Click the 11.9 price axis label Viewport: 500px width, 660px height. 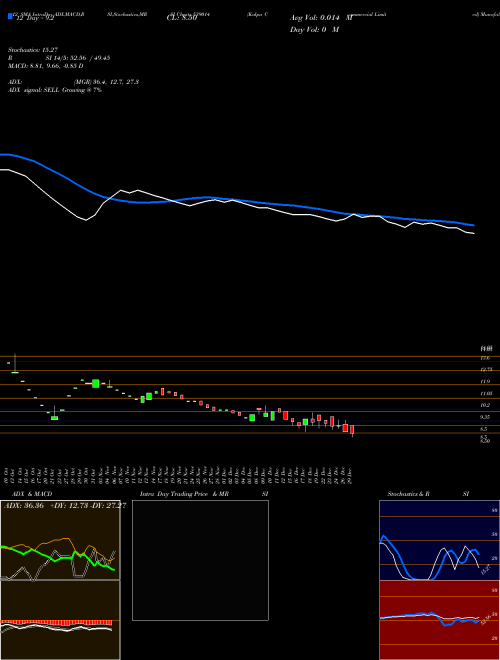point(485,381)
